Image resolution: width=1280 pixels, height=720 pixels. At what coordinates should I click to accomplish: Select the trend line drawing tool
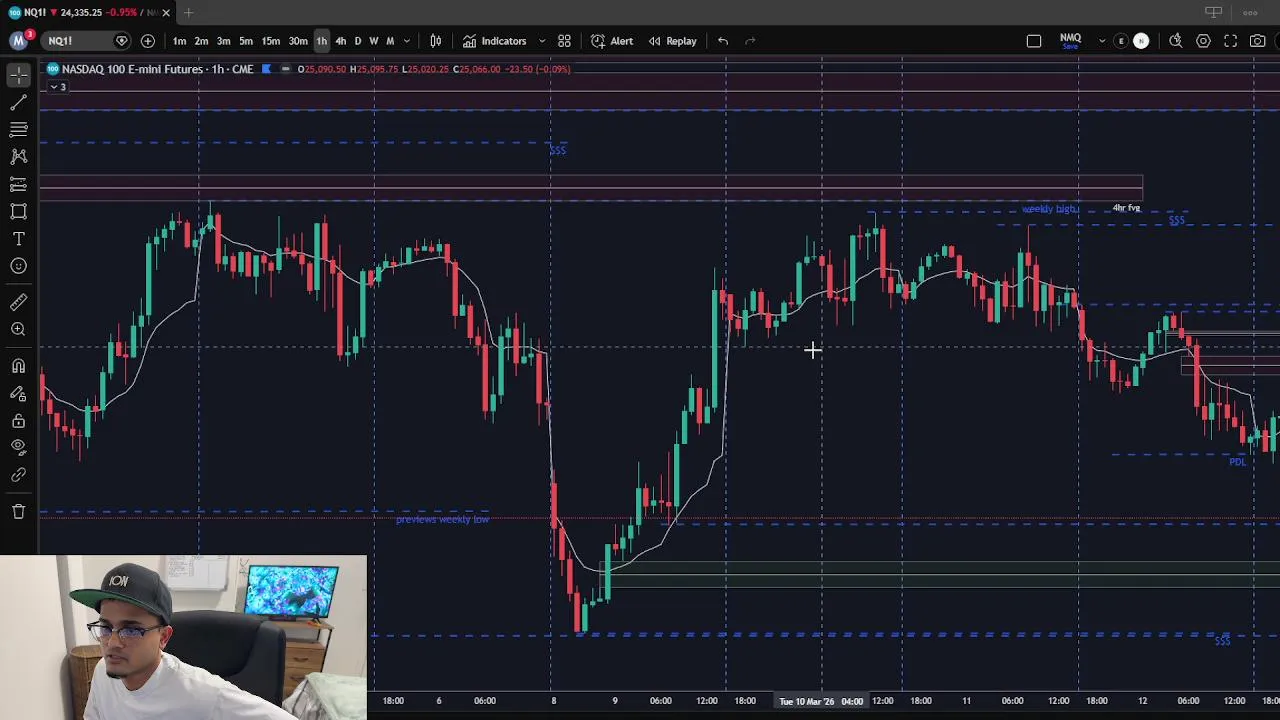tap(18, 102)
